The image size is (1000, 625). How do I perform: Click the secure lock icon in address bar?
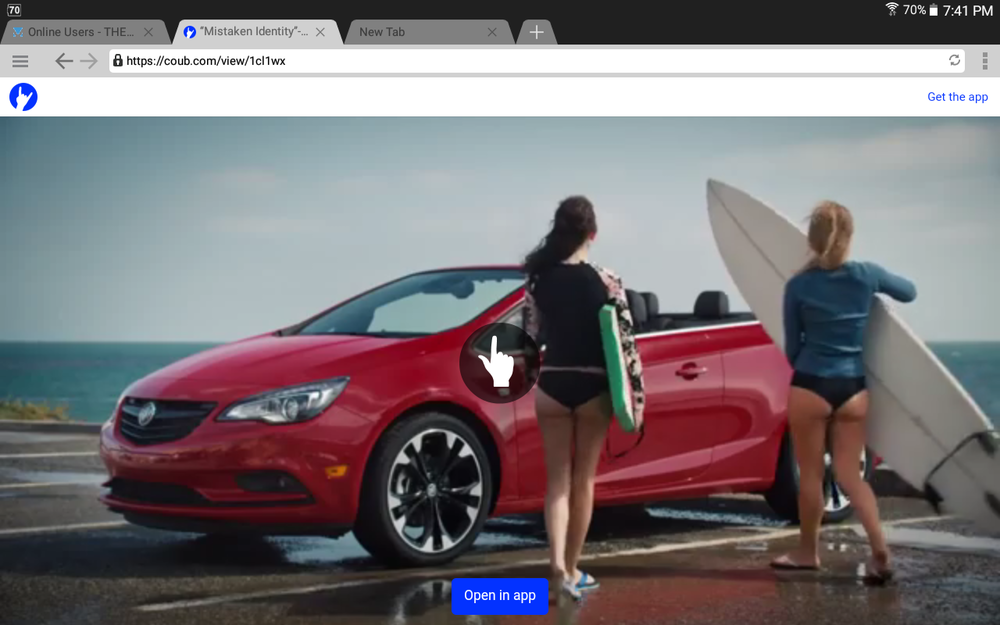tap(117, 61)
